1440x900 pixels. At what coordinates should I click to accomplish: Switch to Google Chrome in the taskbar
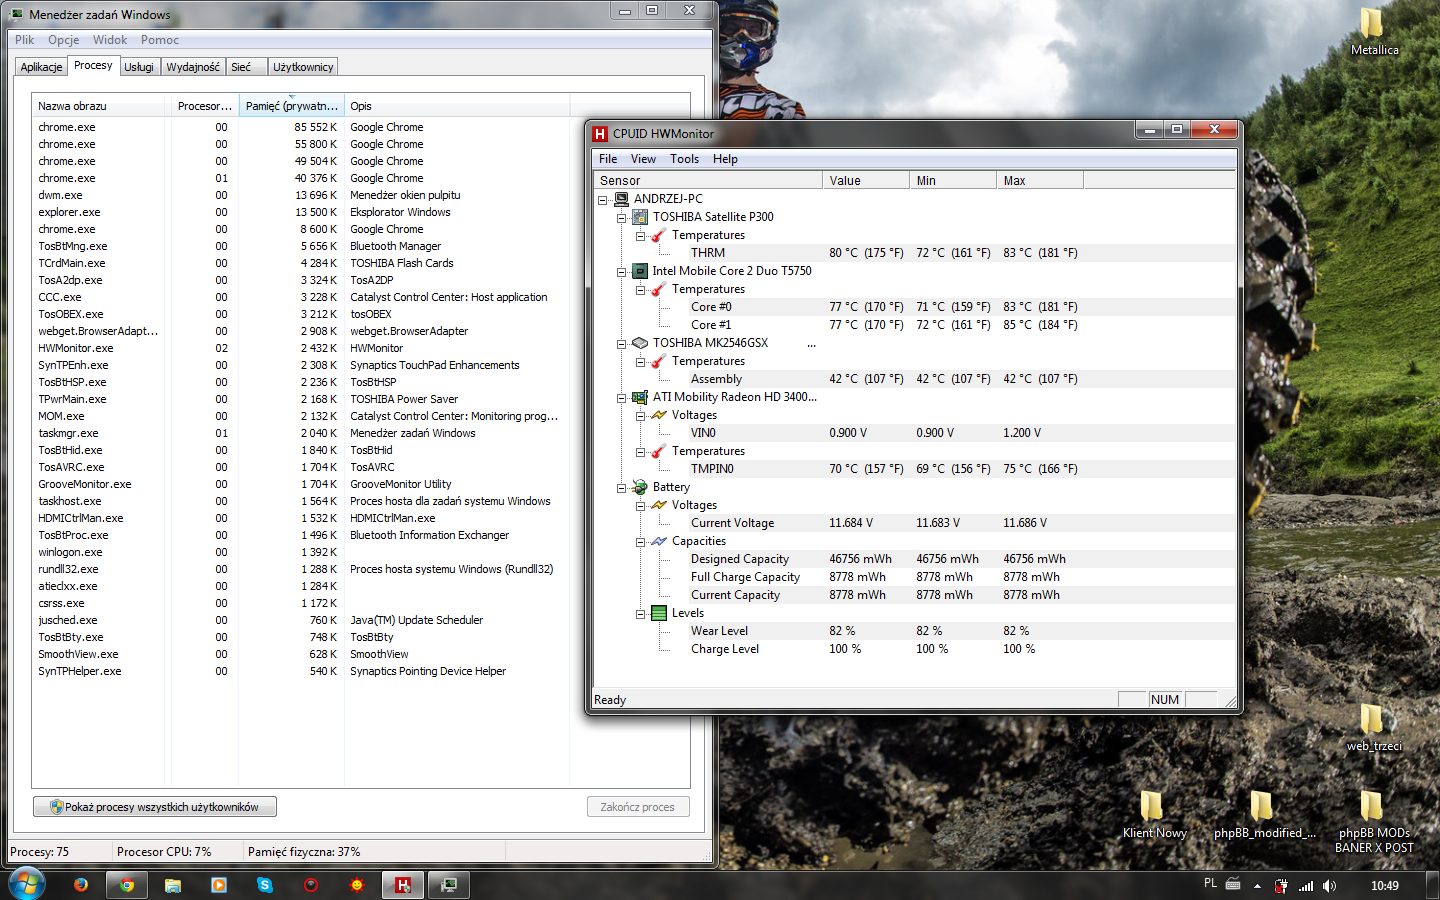point(127,885)
